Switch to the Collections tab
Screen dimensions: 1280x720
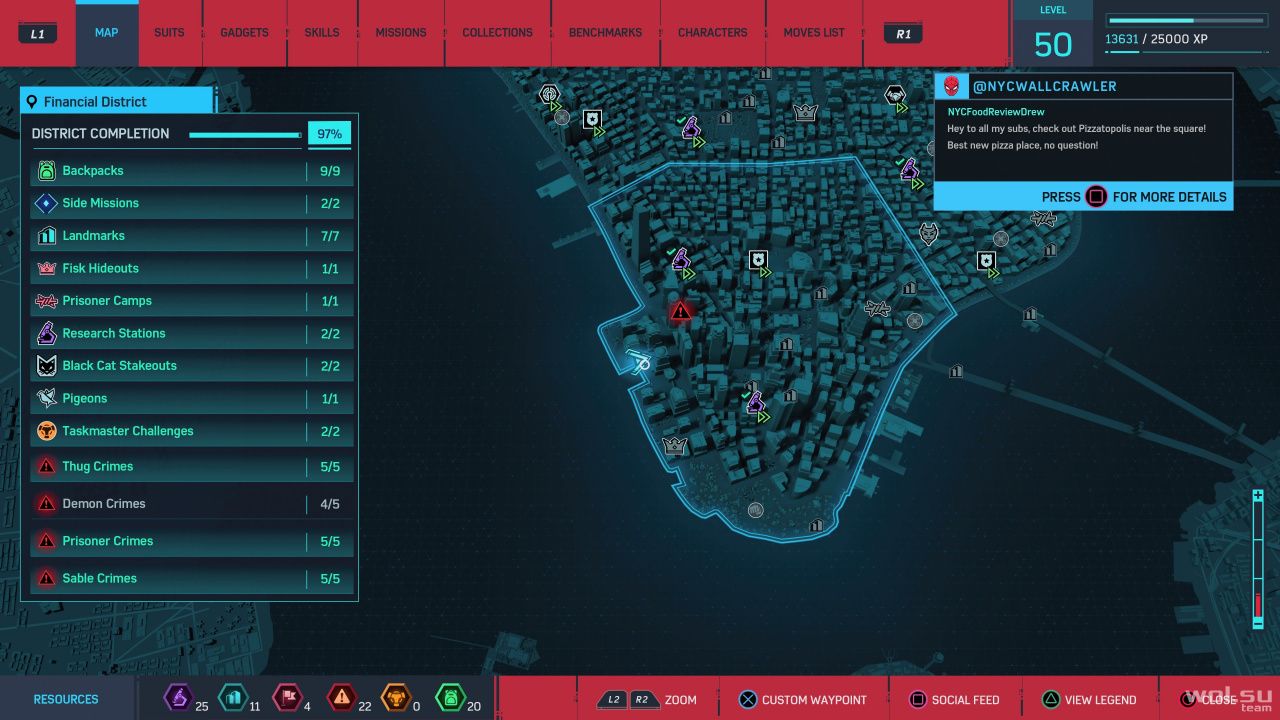pyautogui.click(x=497, y=33)
